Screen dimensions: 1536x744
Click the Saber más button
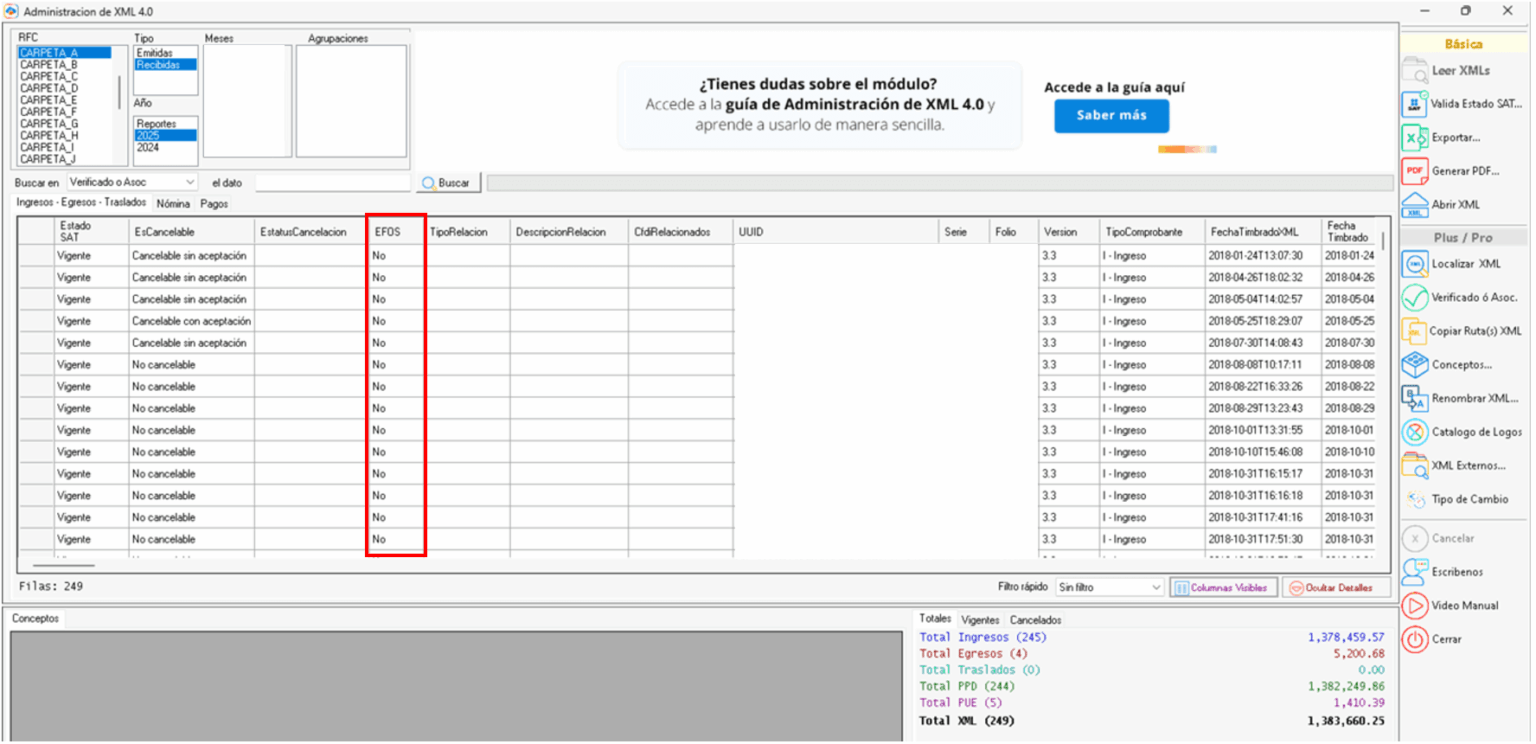coord(1111,116)
